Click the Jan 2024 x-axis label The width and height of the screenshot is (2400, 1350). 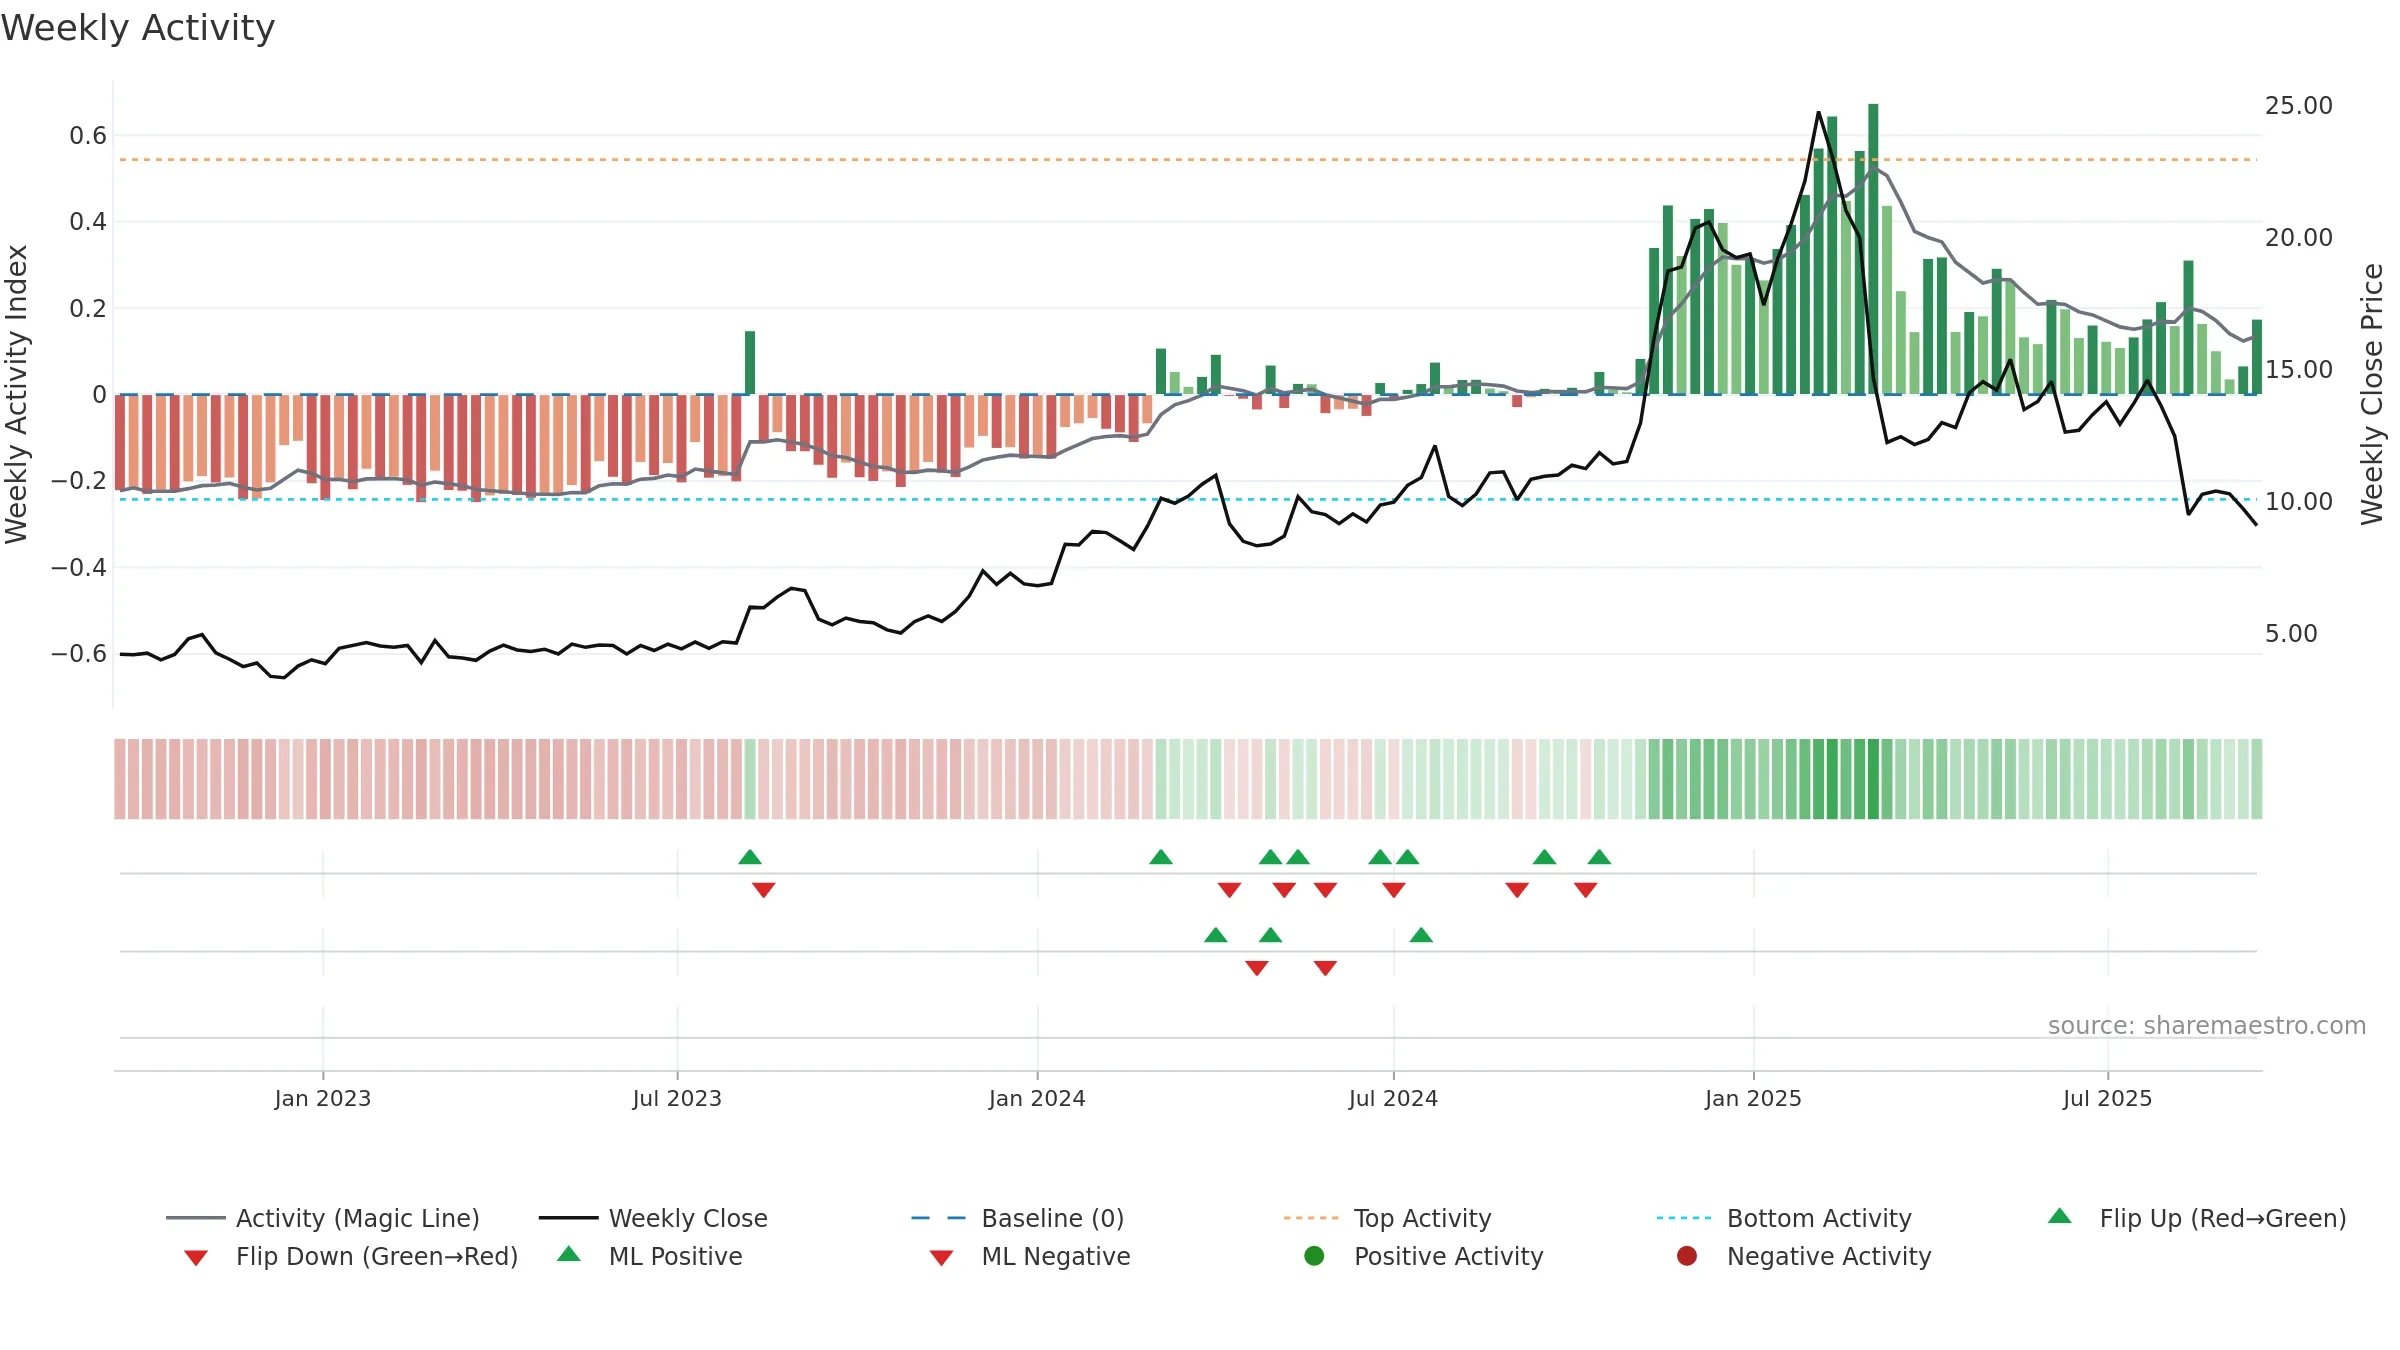tap(1037, 1098)
